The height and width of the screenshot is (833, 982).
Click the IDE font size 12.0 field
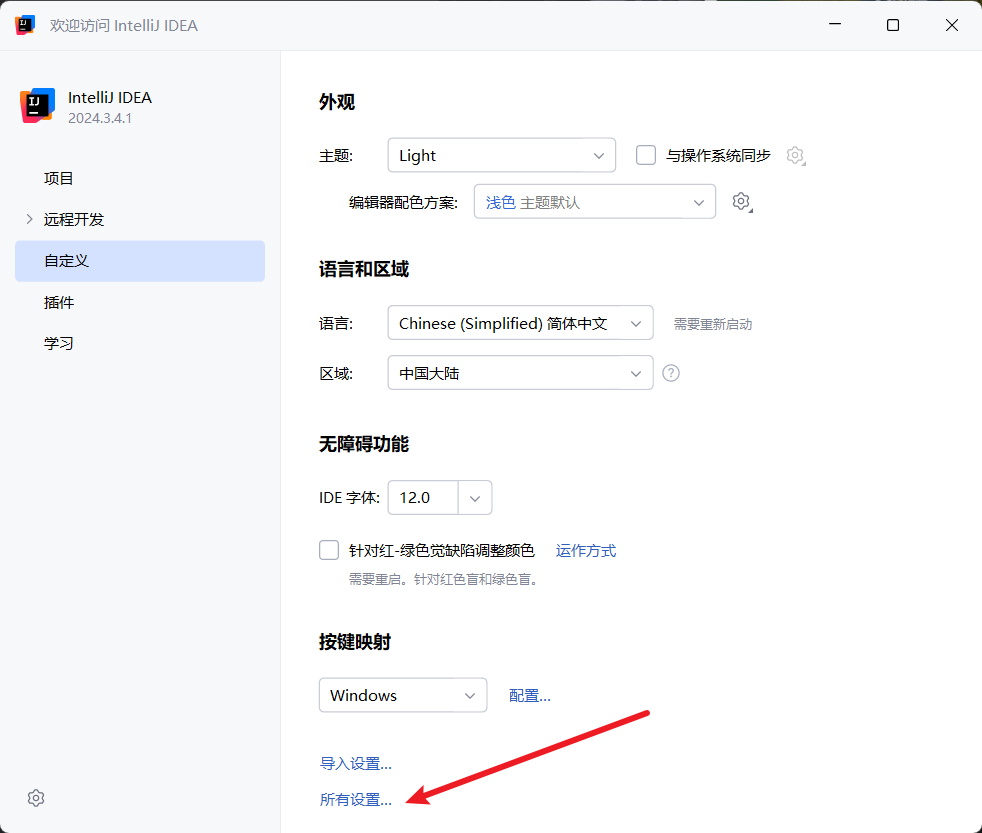[x=423, y=498]
